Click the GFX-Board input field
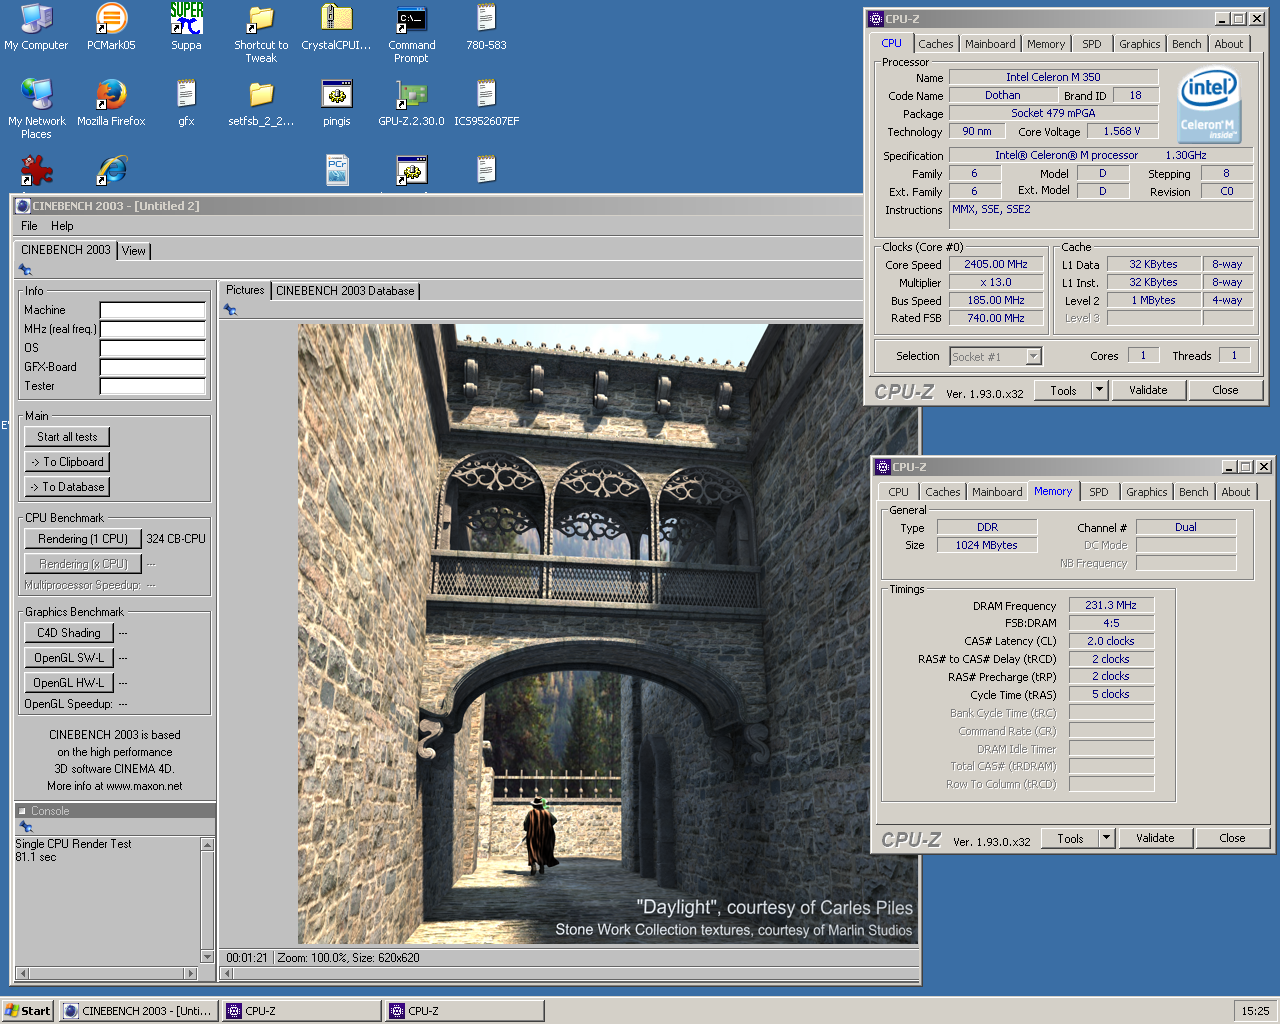The image size is (1280, 1024). [153, 367]
